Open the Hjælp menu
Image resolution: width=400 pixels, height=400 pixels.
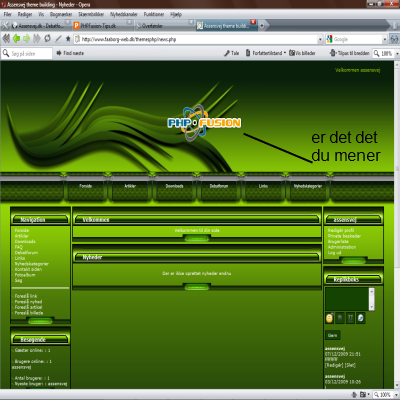pyautogui.click(x=176, y=14)
